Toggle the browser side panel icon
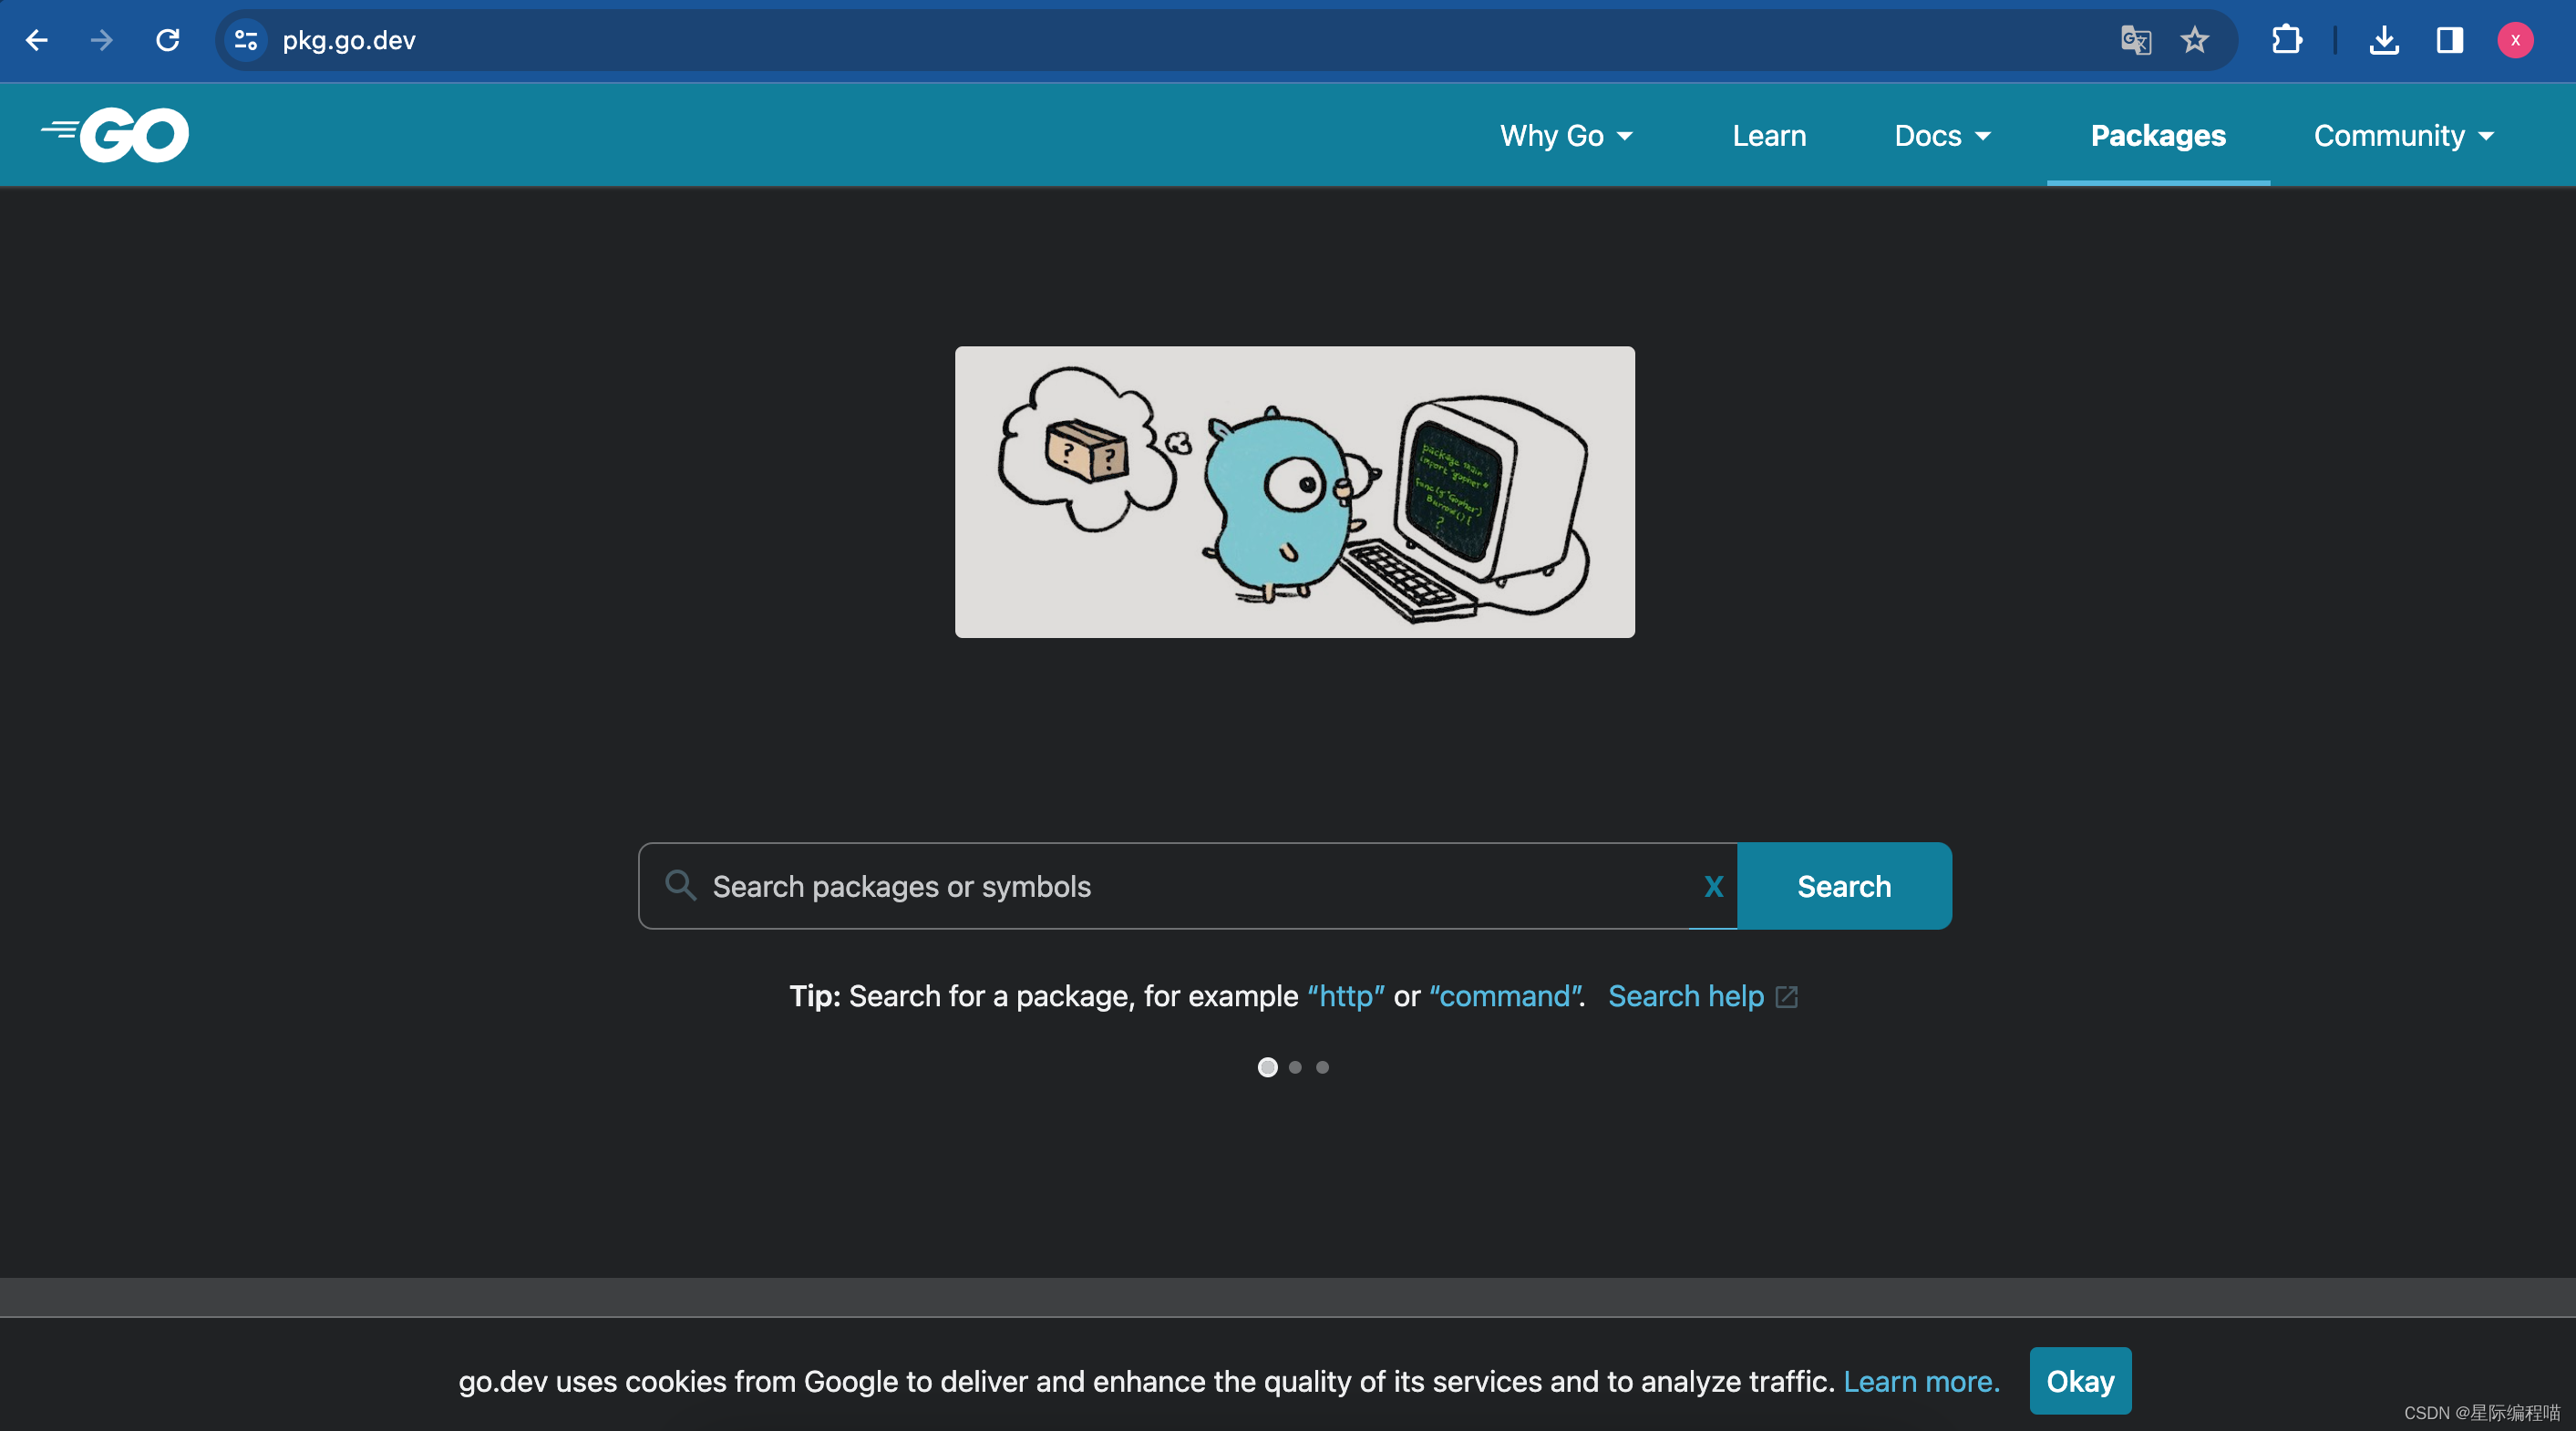Viewport: 2576px width, 1431px height. [2449, 40]
